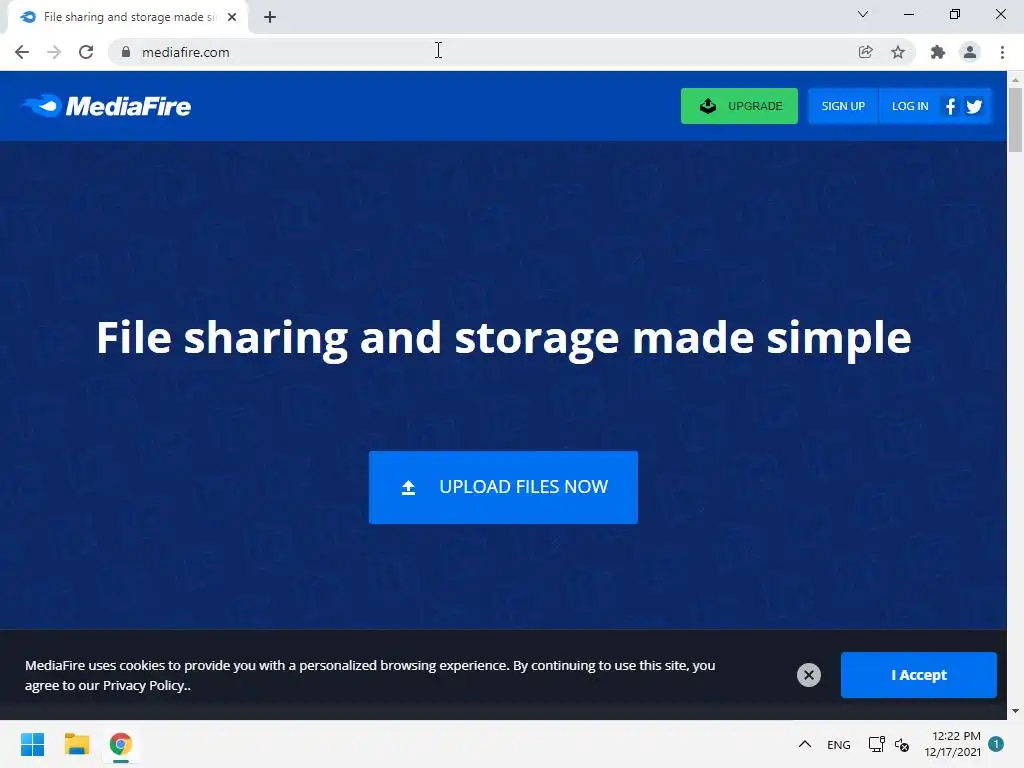This screenshot has height=768, width=1024.
Task: Share this page icon in address bar
Action: [x=865, y=52]
